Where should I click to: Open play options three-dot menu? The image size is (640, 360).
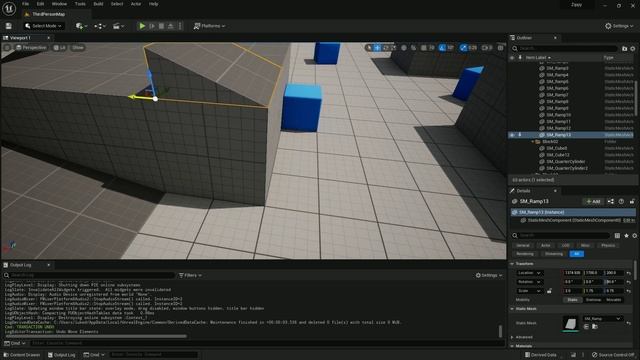tap(180, 26)
